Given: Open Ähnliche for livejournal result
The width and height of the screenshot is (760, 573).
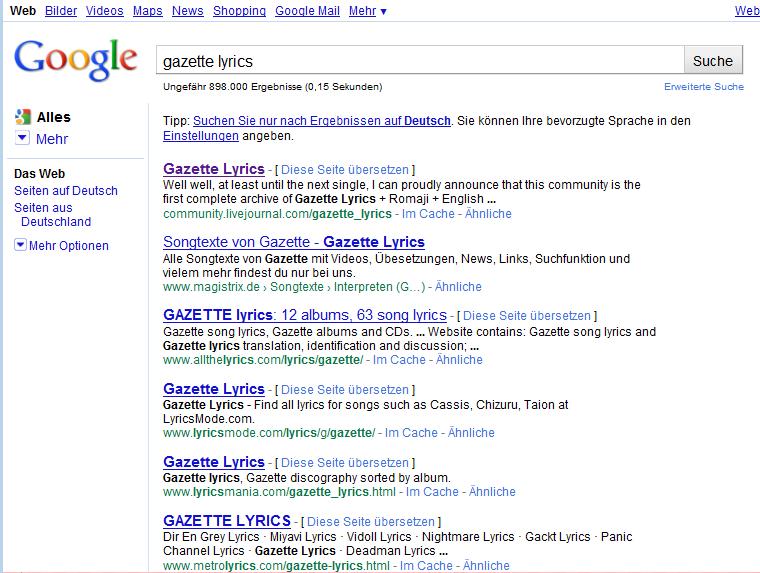Looking at the screenshot, I should click(488, 214).
